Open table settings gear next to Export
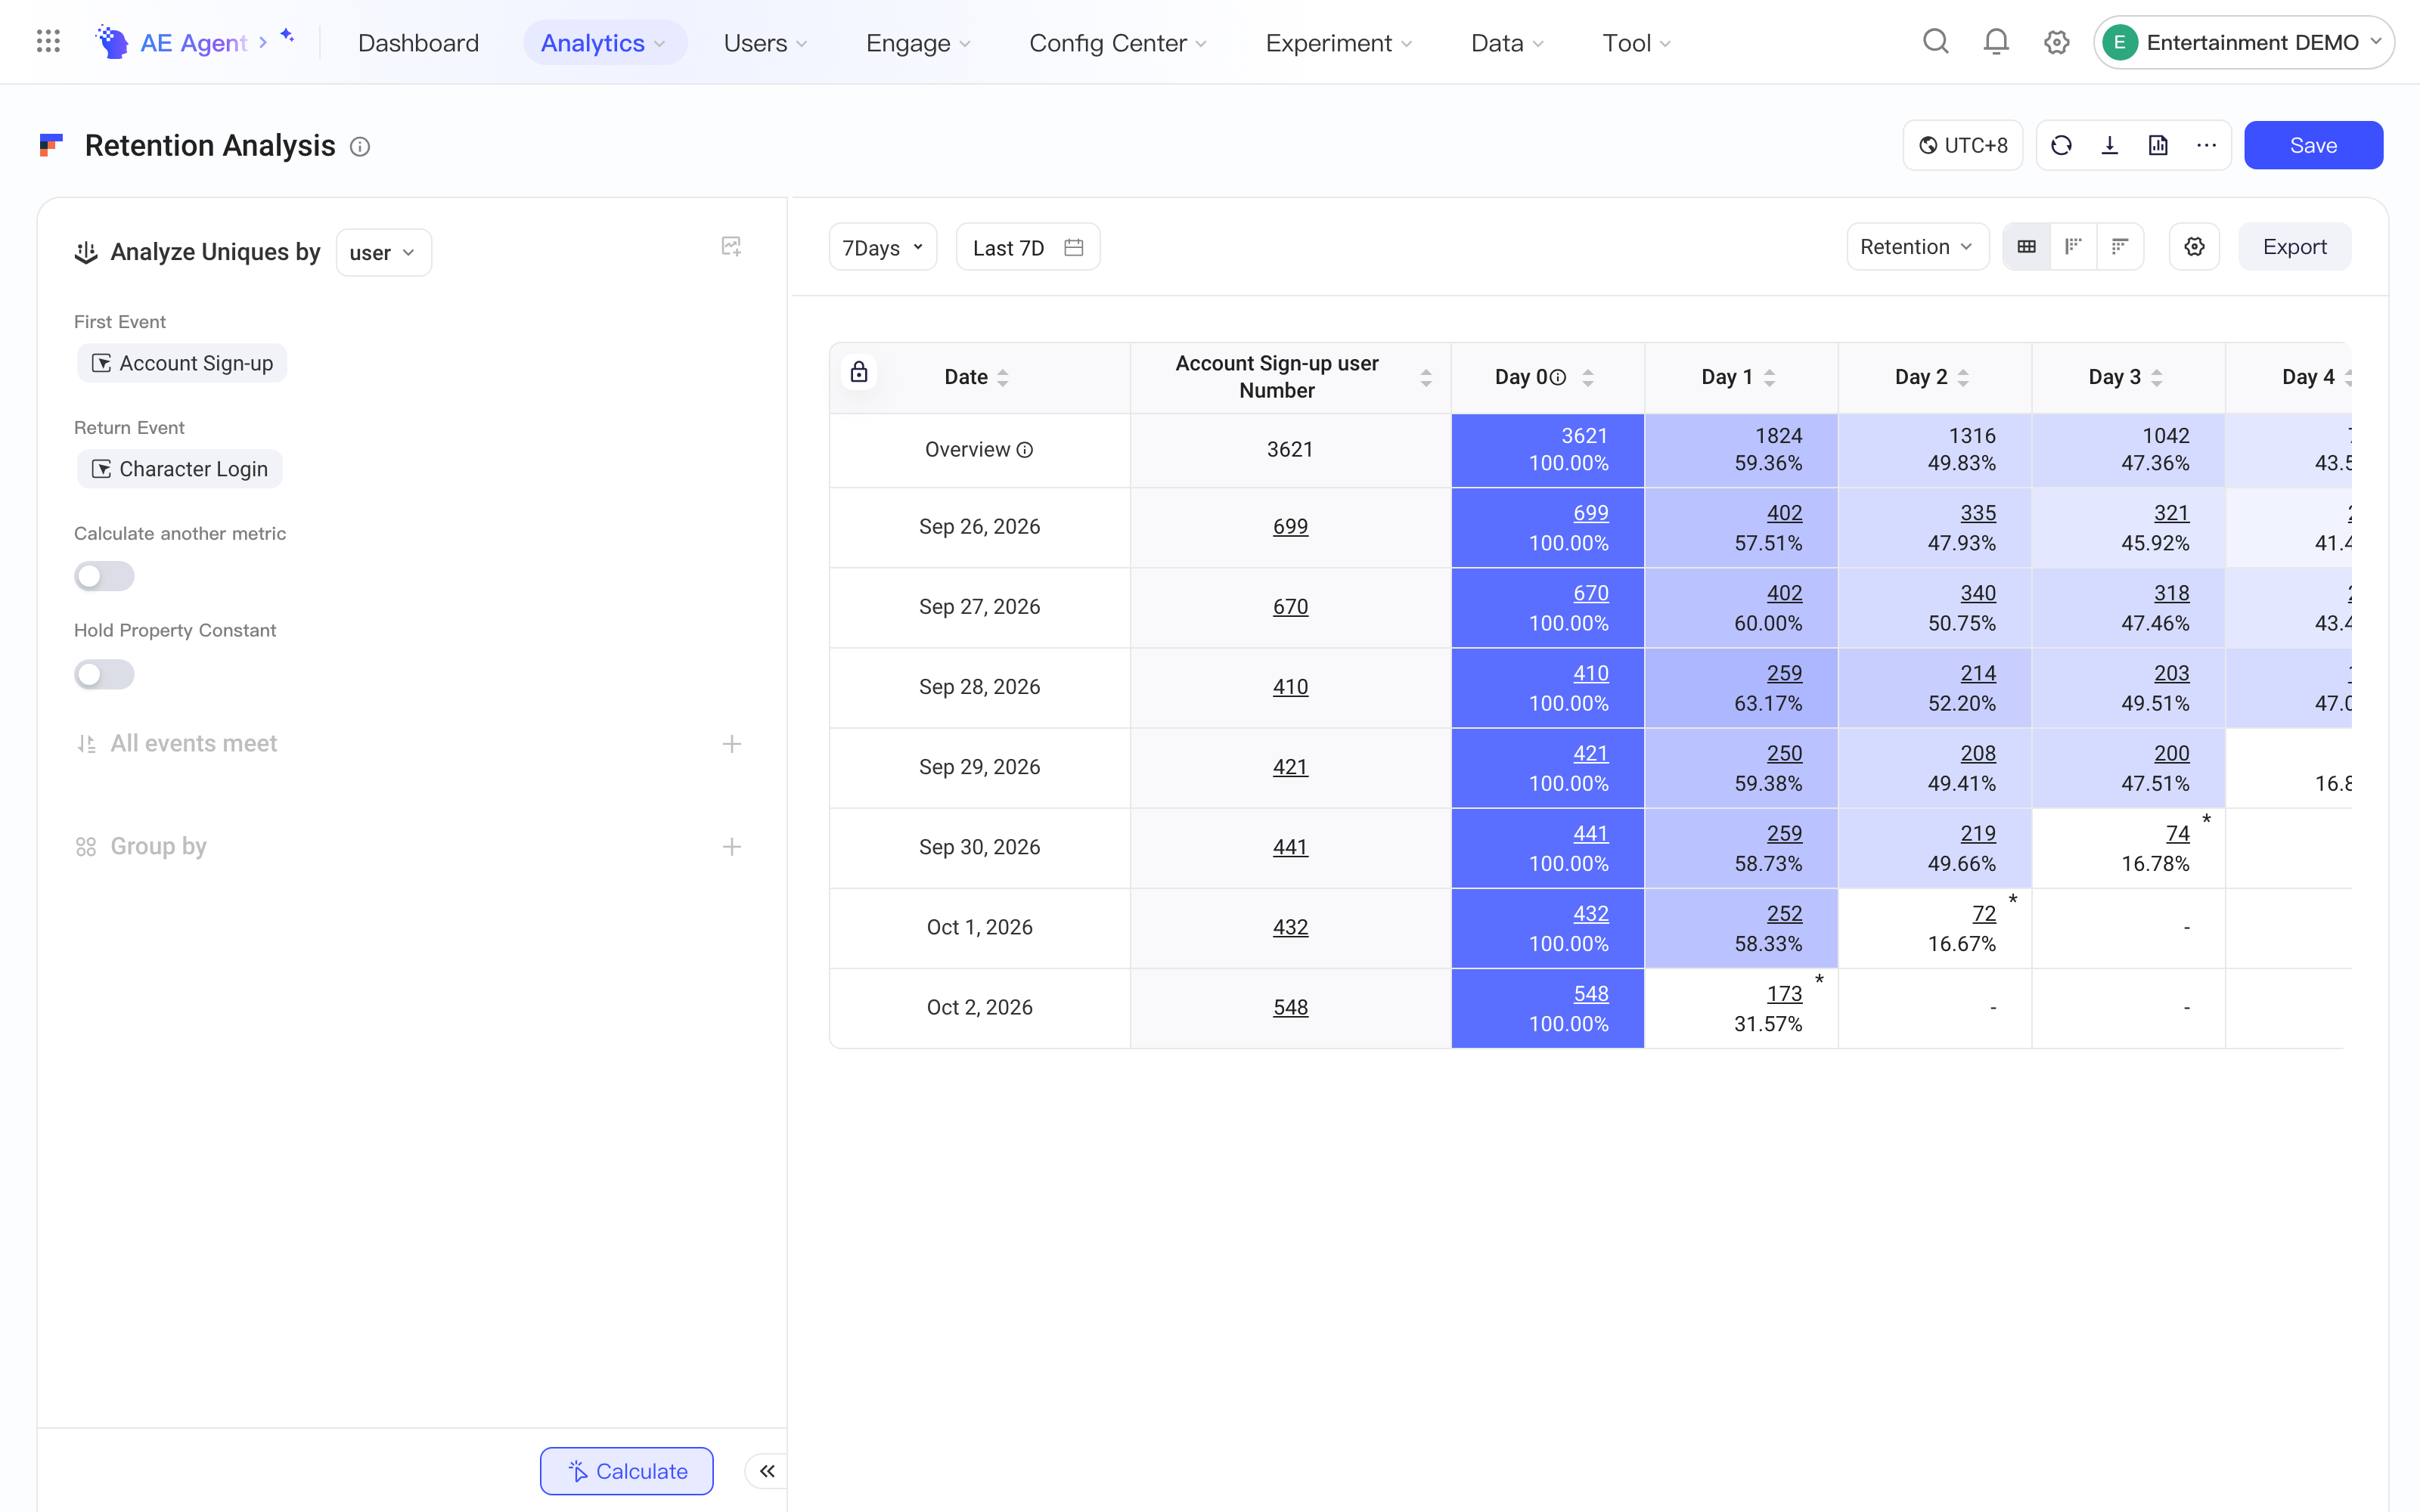Screen dimensions: 2420x1512 click(2194, 247)
